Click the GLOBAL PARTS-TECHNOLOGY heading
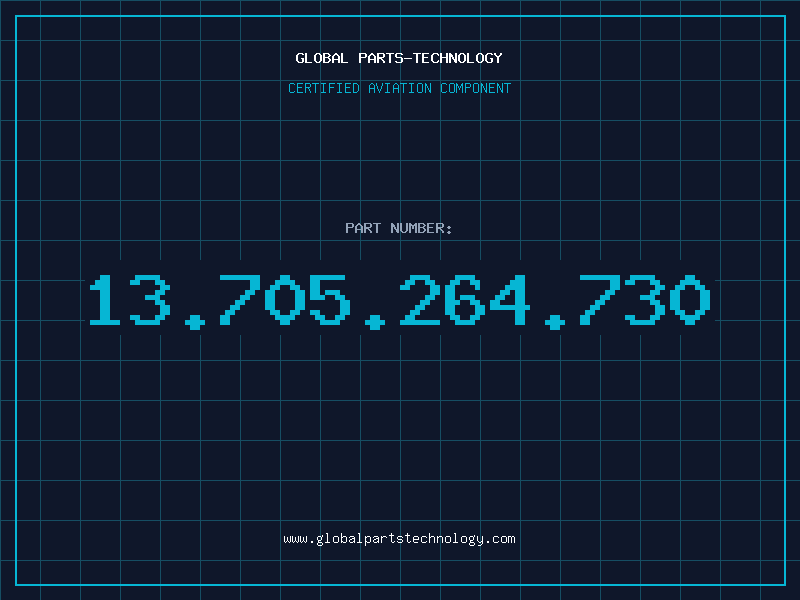800x600 pixels. coord(399,58)
